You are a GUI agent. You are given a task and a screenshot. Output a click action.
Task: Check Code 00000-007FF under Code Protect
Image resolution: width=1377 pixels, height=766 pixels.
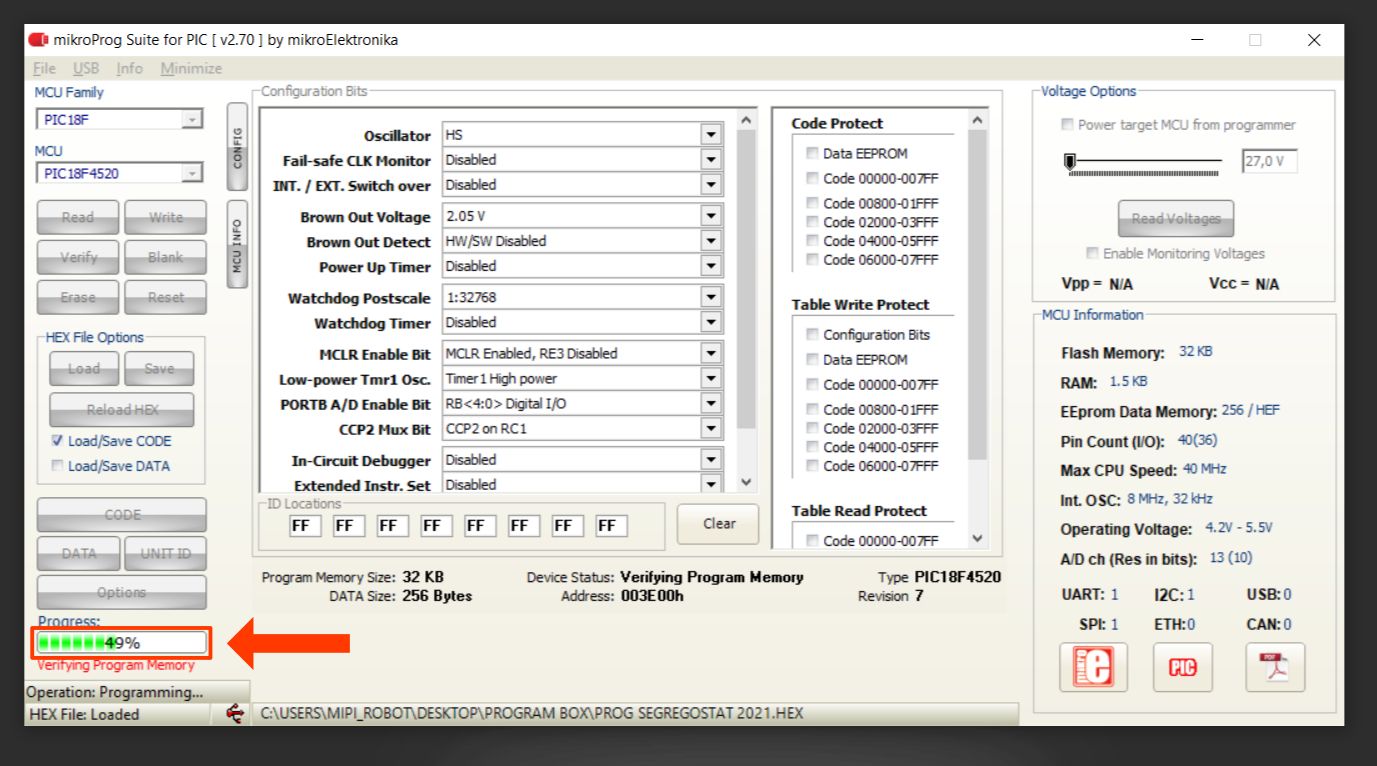click(x=813, y=178)
